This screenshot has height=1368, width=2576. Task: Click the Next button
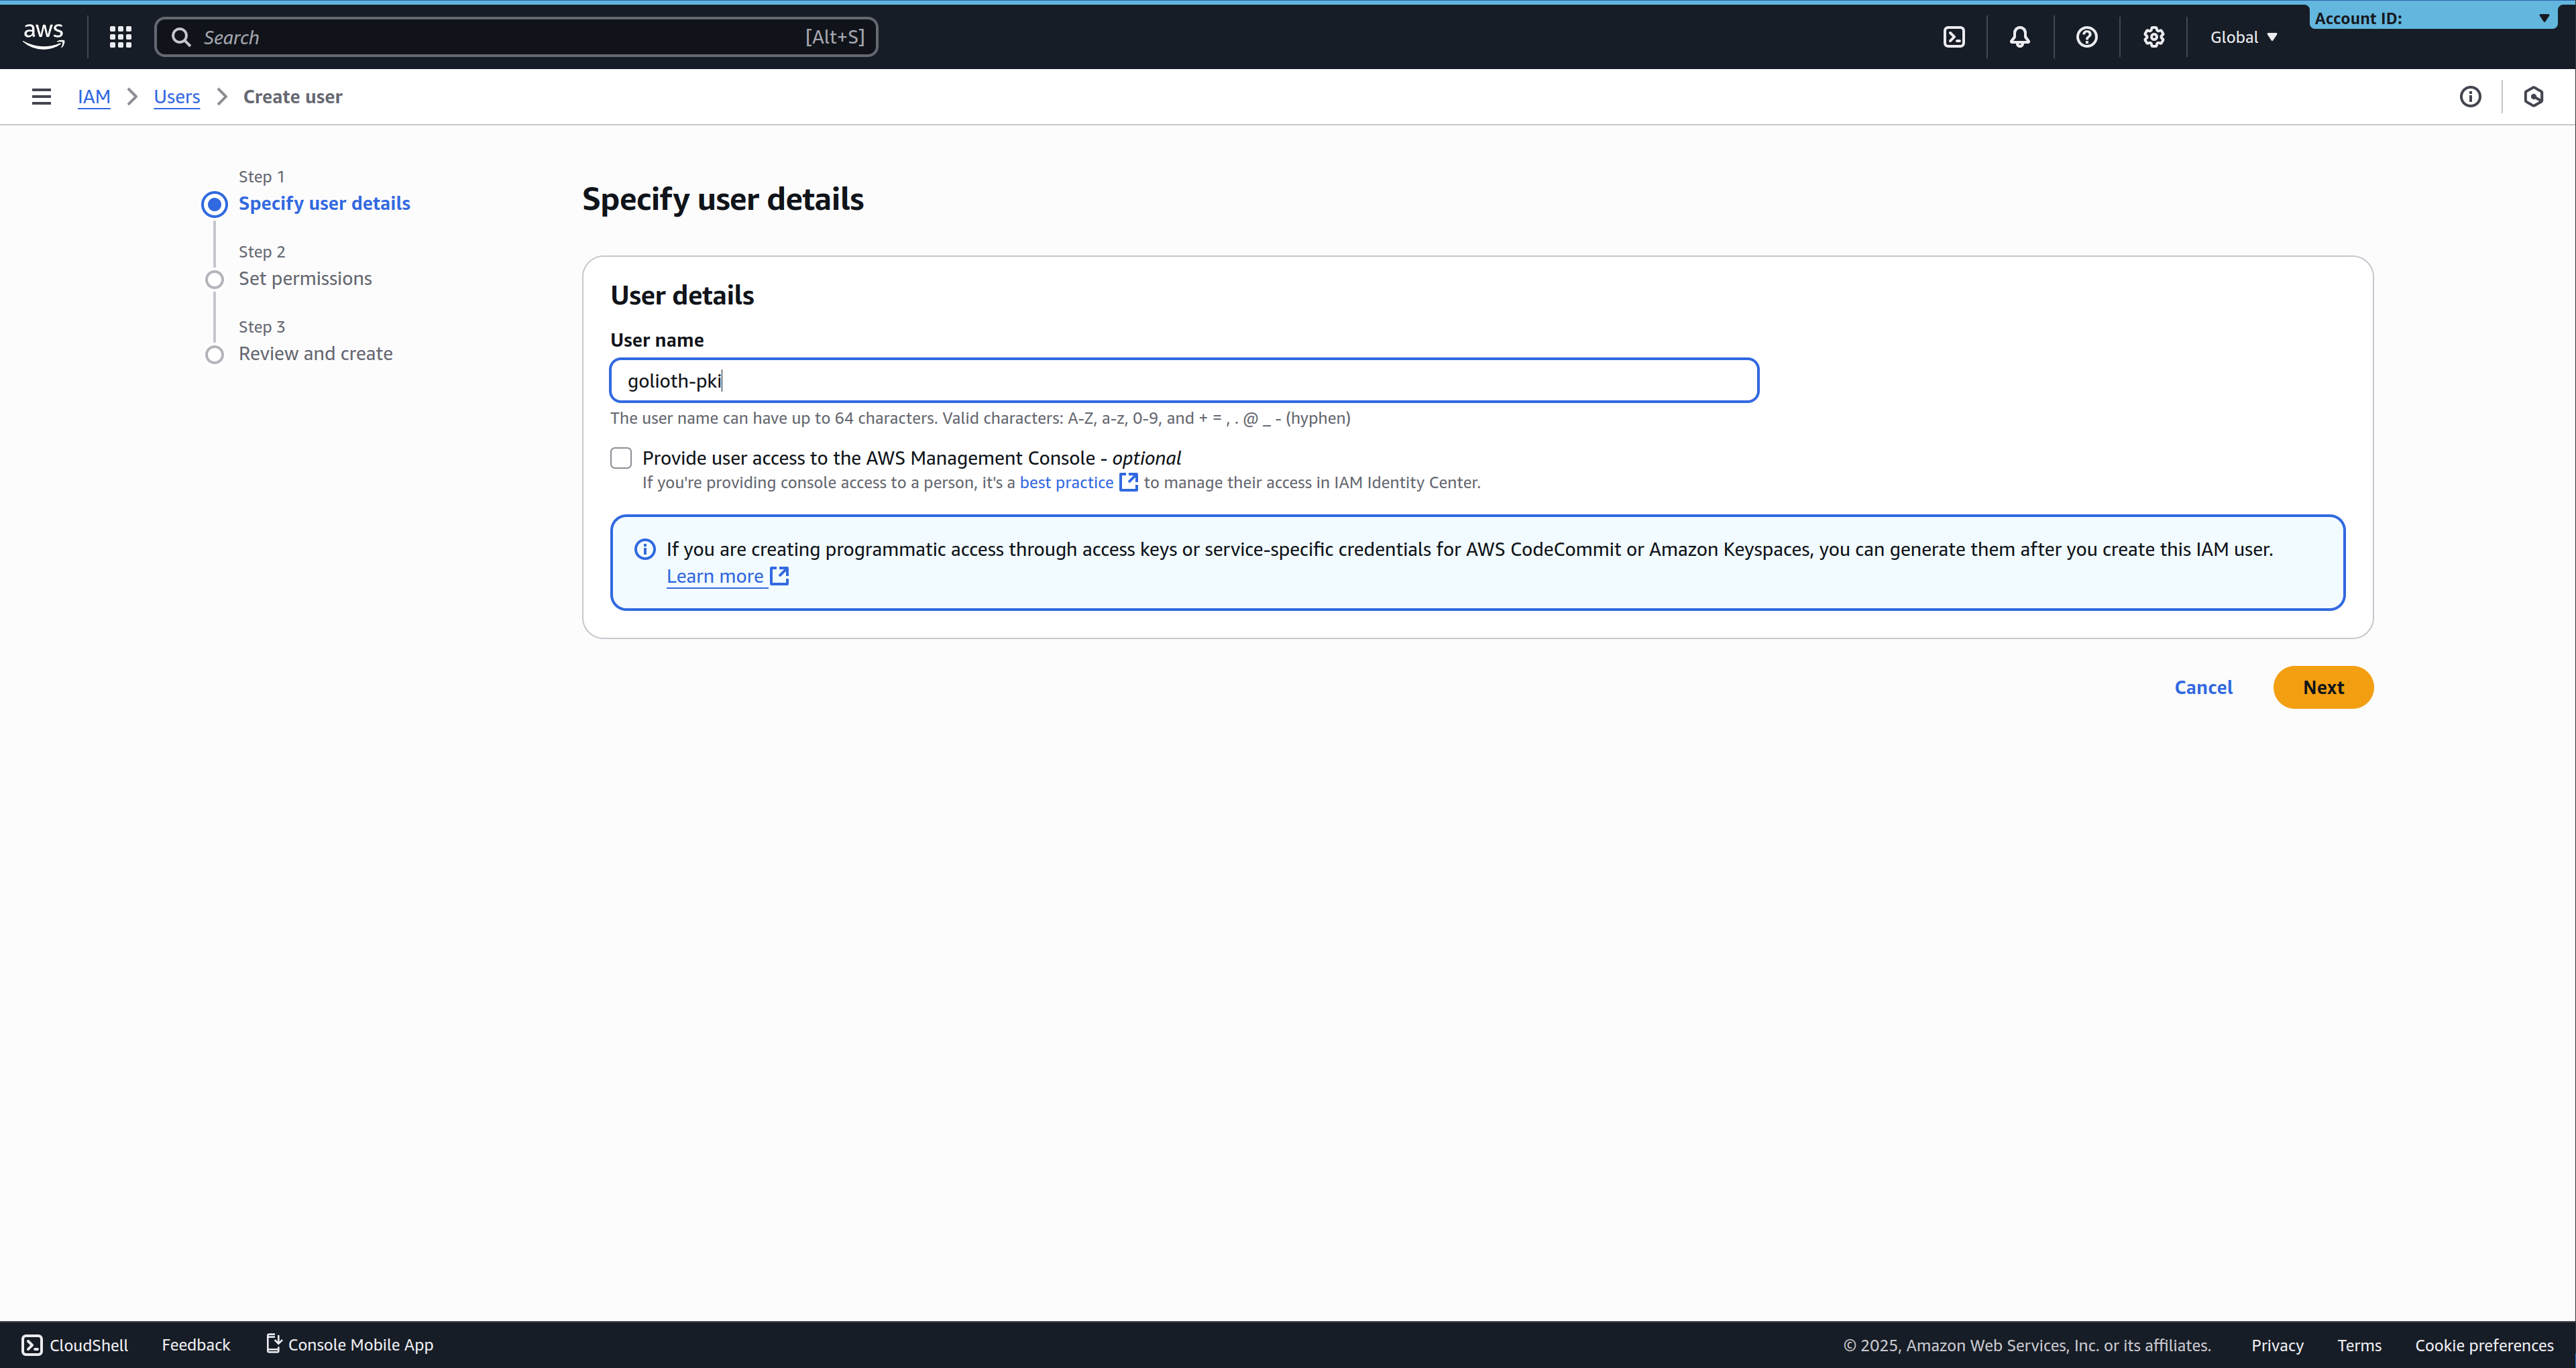(2323, 687)
